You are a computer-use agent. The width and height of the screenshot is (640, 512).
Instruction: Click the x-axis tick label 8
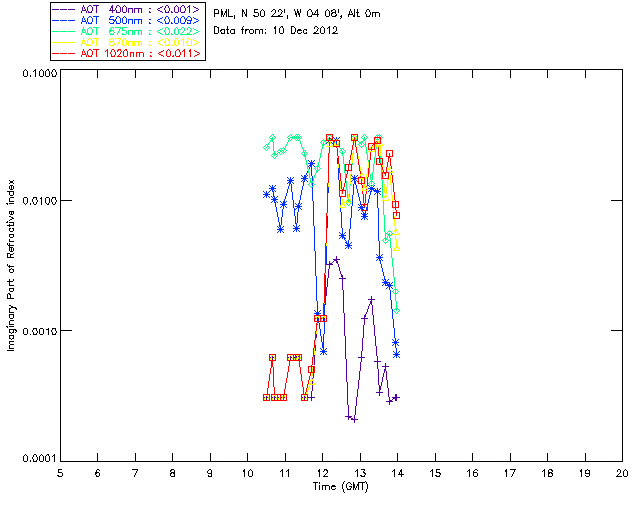pyautogui.click(x=173, y=473)
